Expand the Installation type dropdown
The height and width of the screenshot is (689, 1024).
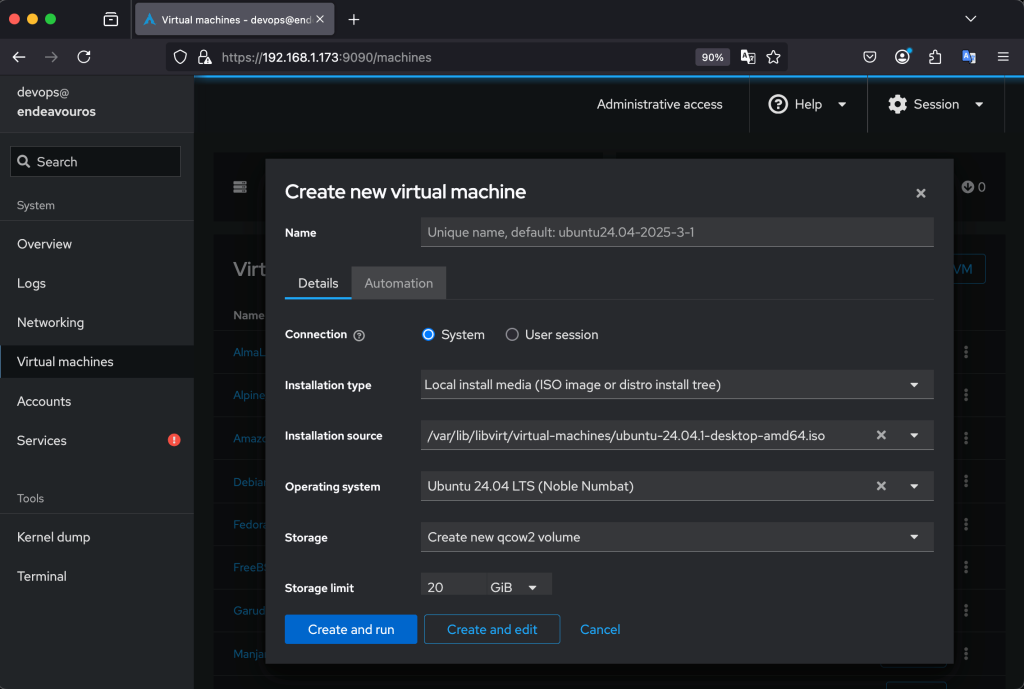[677, 385]
